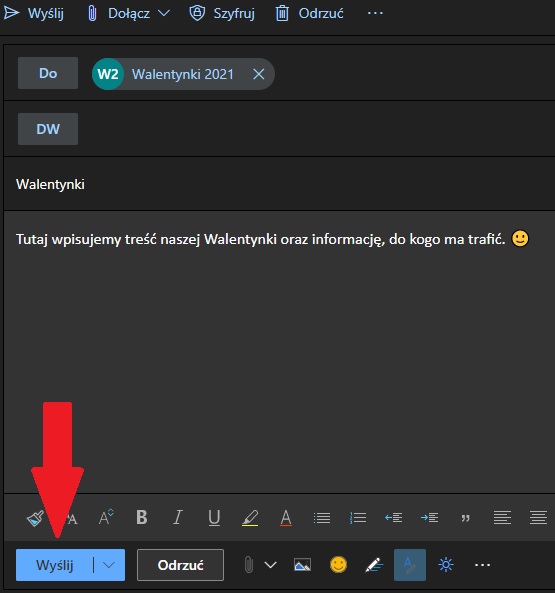This screenshot has width=555, height=593.
Task: Choose red font color icon
Action: click(286, 517)
